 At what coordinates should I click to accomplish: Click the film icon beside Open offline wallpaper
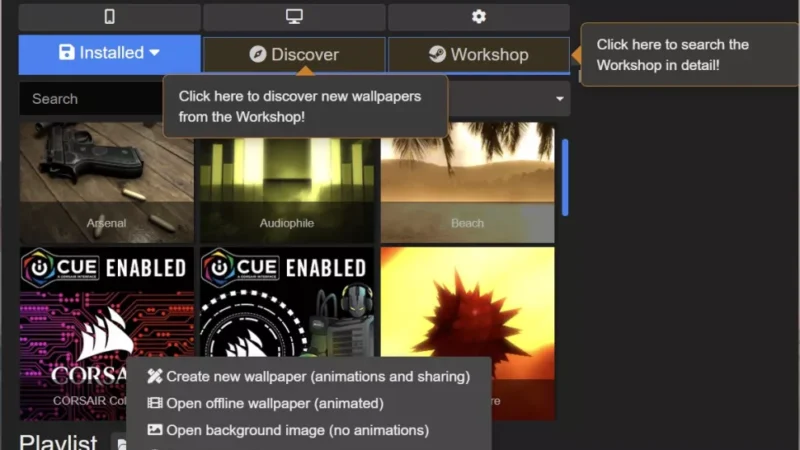point(154,404)
